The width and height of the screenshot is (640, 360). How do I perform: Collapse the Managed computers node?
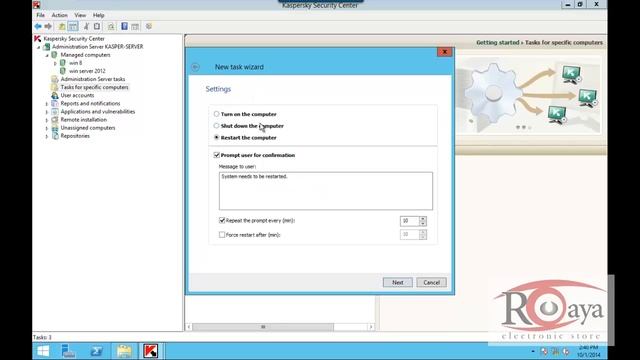[47, 55]
